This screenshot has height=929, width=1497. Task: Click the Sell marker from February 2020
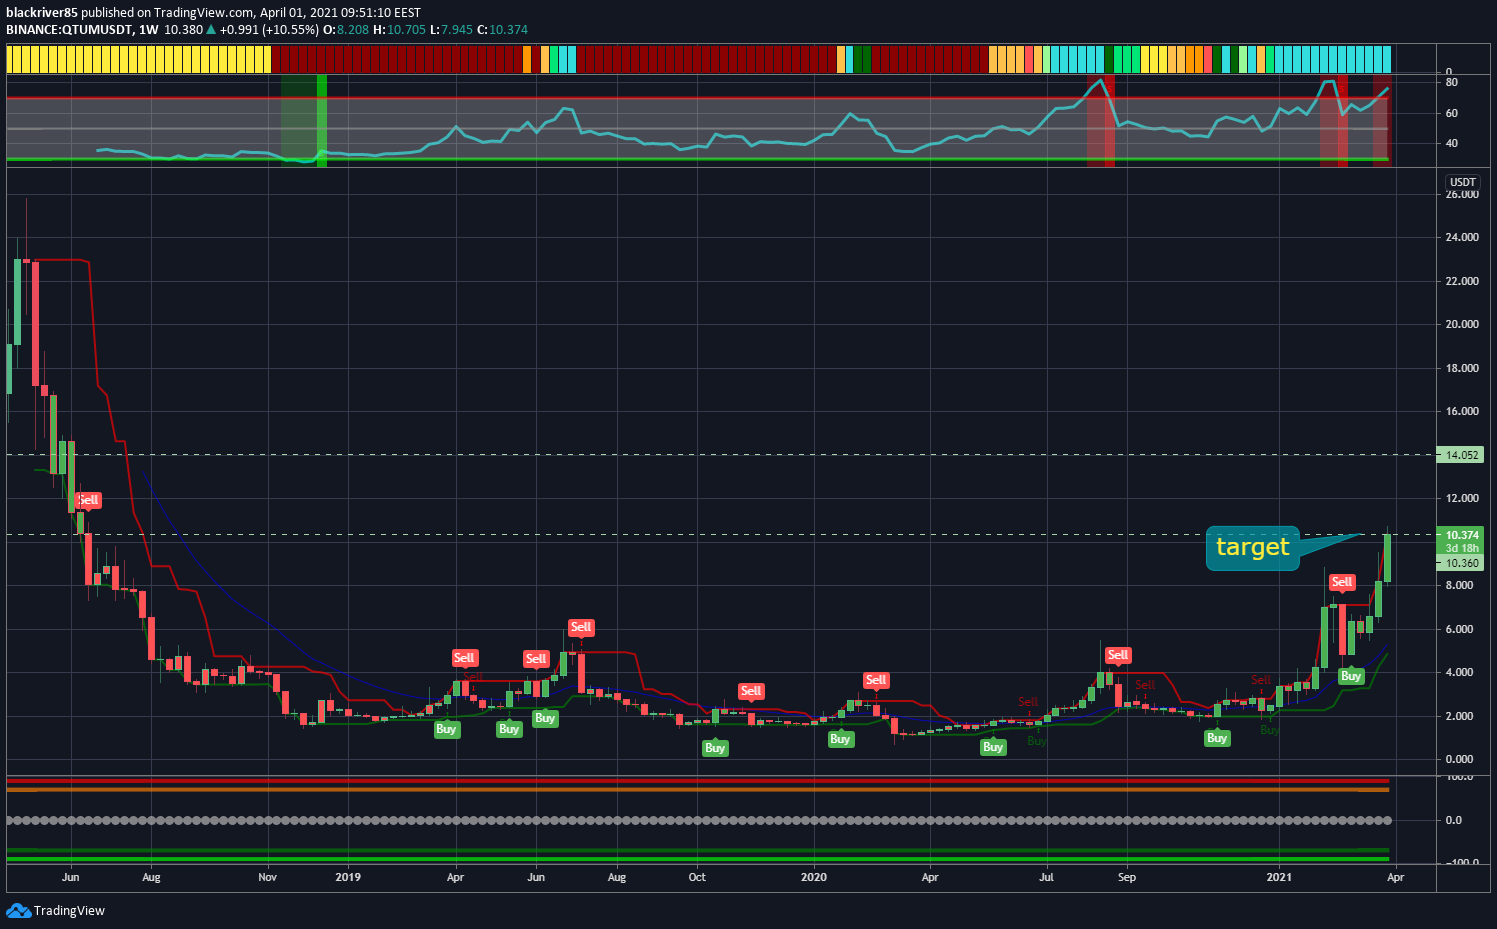click(x=876, y=680)
